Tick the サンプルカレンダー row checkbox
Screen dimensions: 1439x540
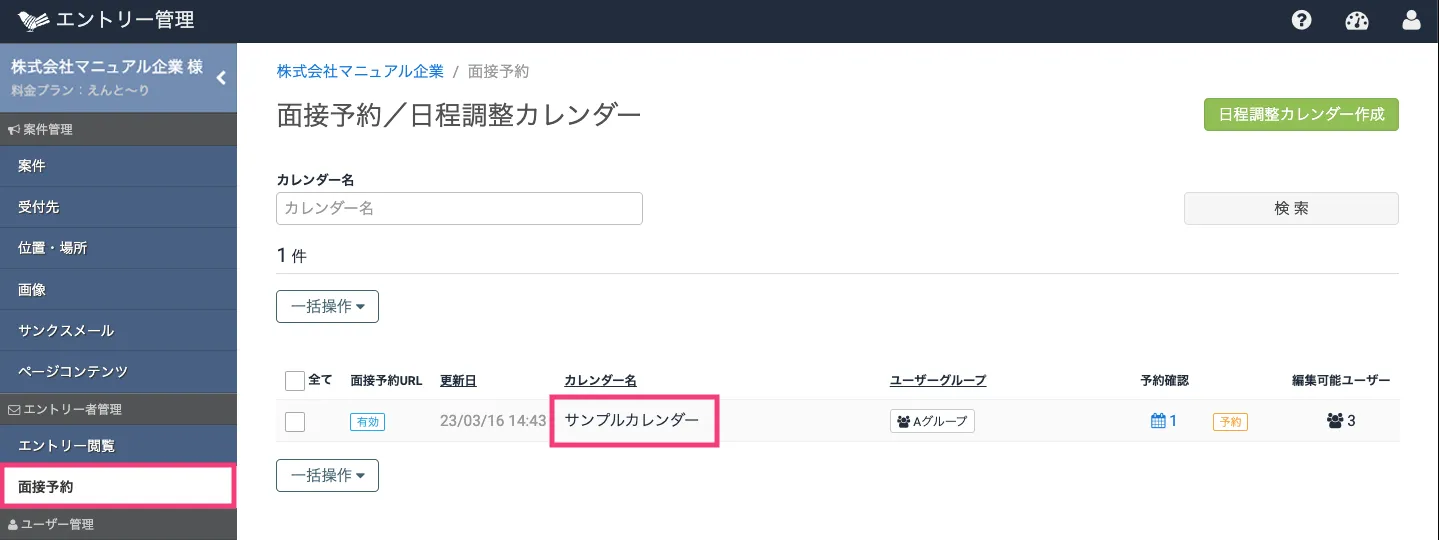(x=294, y=421)
